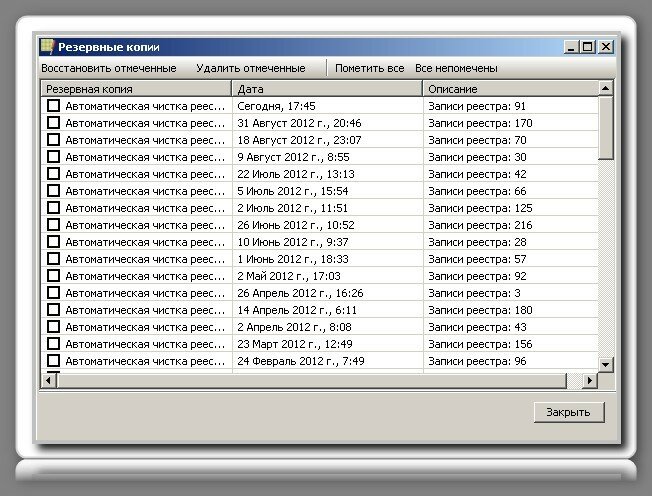The height and width of the screenshot is (496, 652).
Task: Click the vertical scrollbar down arrow
Action: pos(605,365)
